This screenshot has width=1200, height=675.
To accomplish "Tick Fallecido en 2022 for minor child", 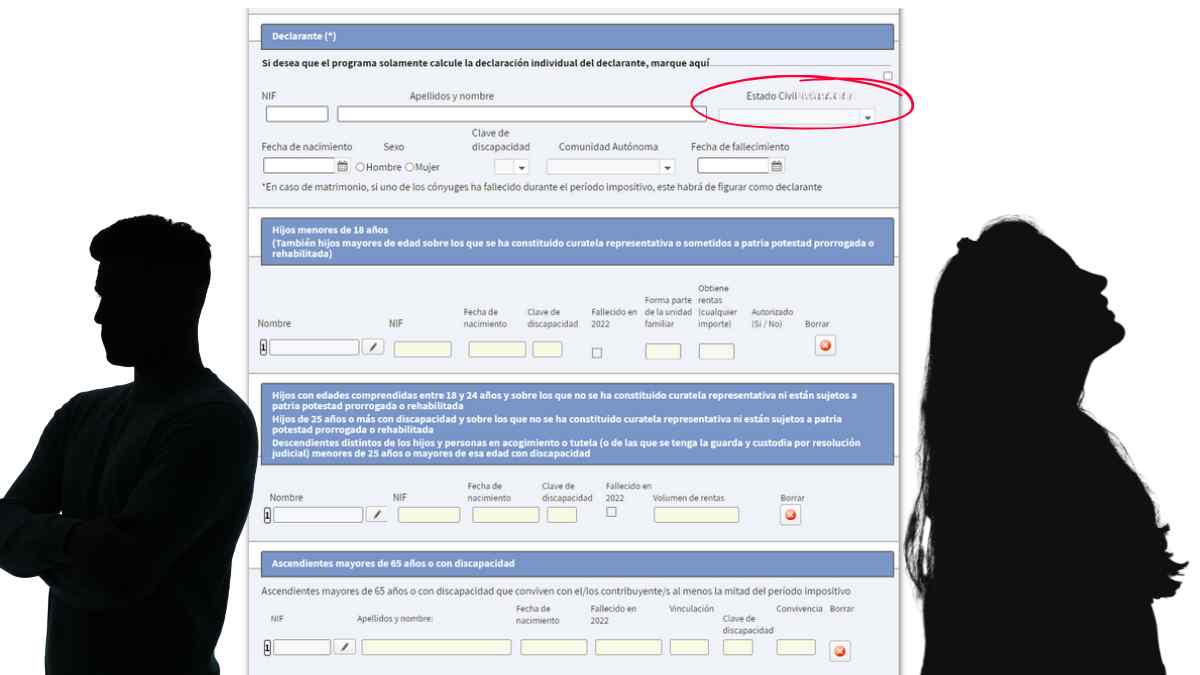I will [x=597, y=352].
